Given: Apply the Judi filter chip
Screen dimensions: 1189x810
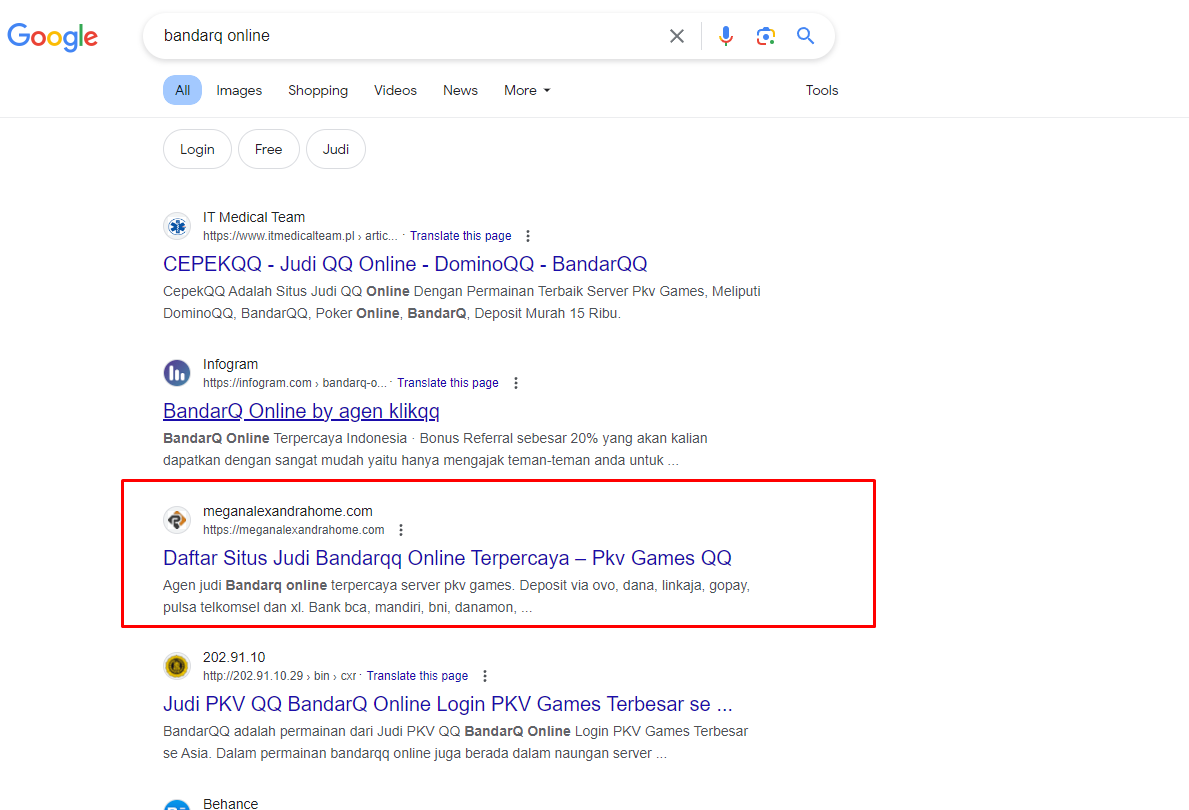Looking at the screenshot, I should coord(336,149).
